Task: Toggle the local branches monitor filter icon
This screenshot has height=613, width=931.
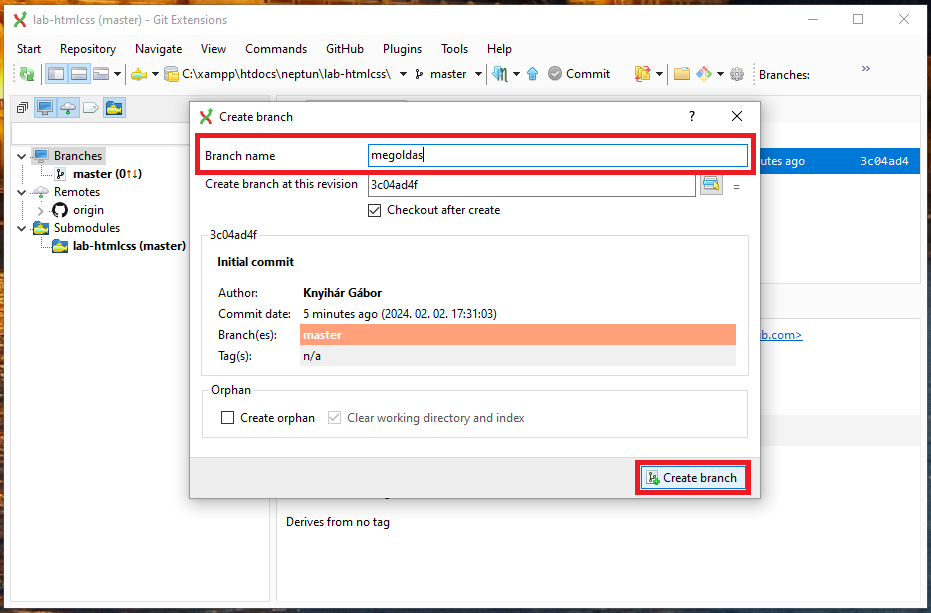Action: click(45, 108)
